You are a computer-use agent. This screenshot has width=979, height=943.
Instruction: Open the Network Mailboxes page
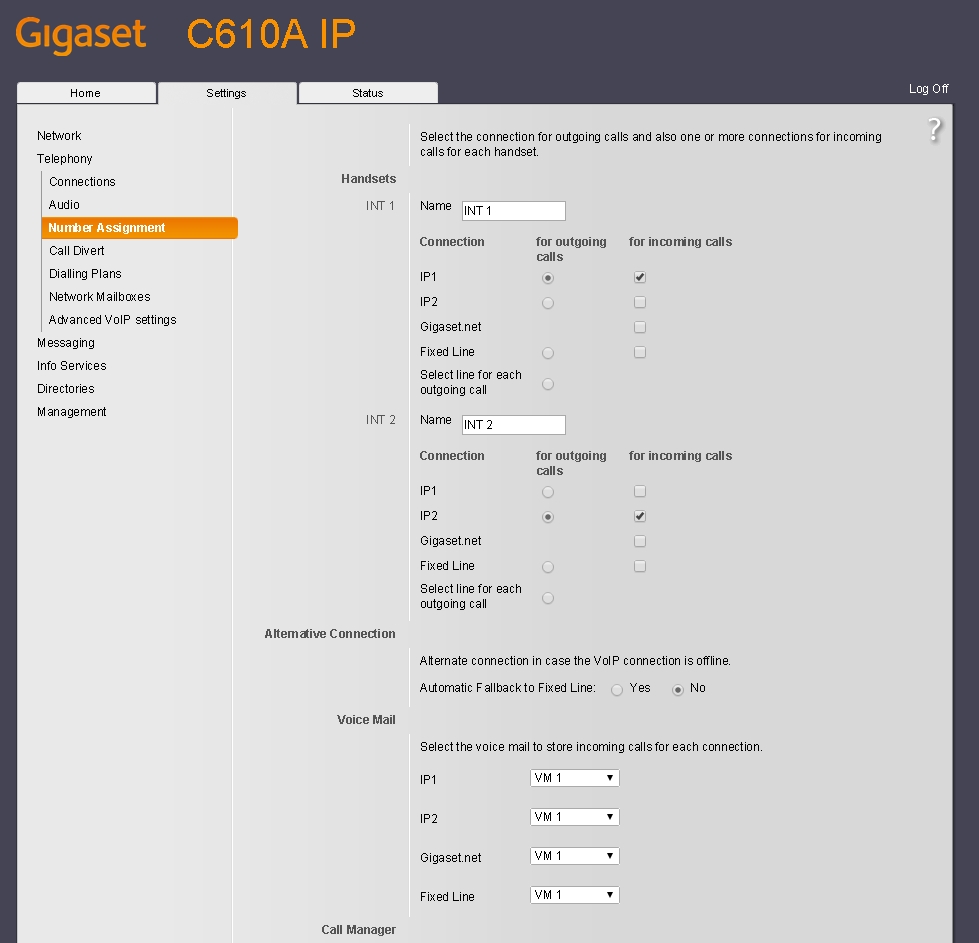[100, 297]
